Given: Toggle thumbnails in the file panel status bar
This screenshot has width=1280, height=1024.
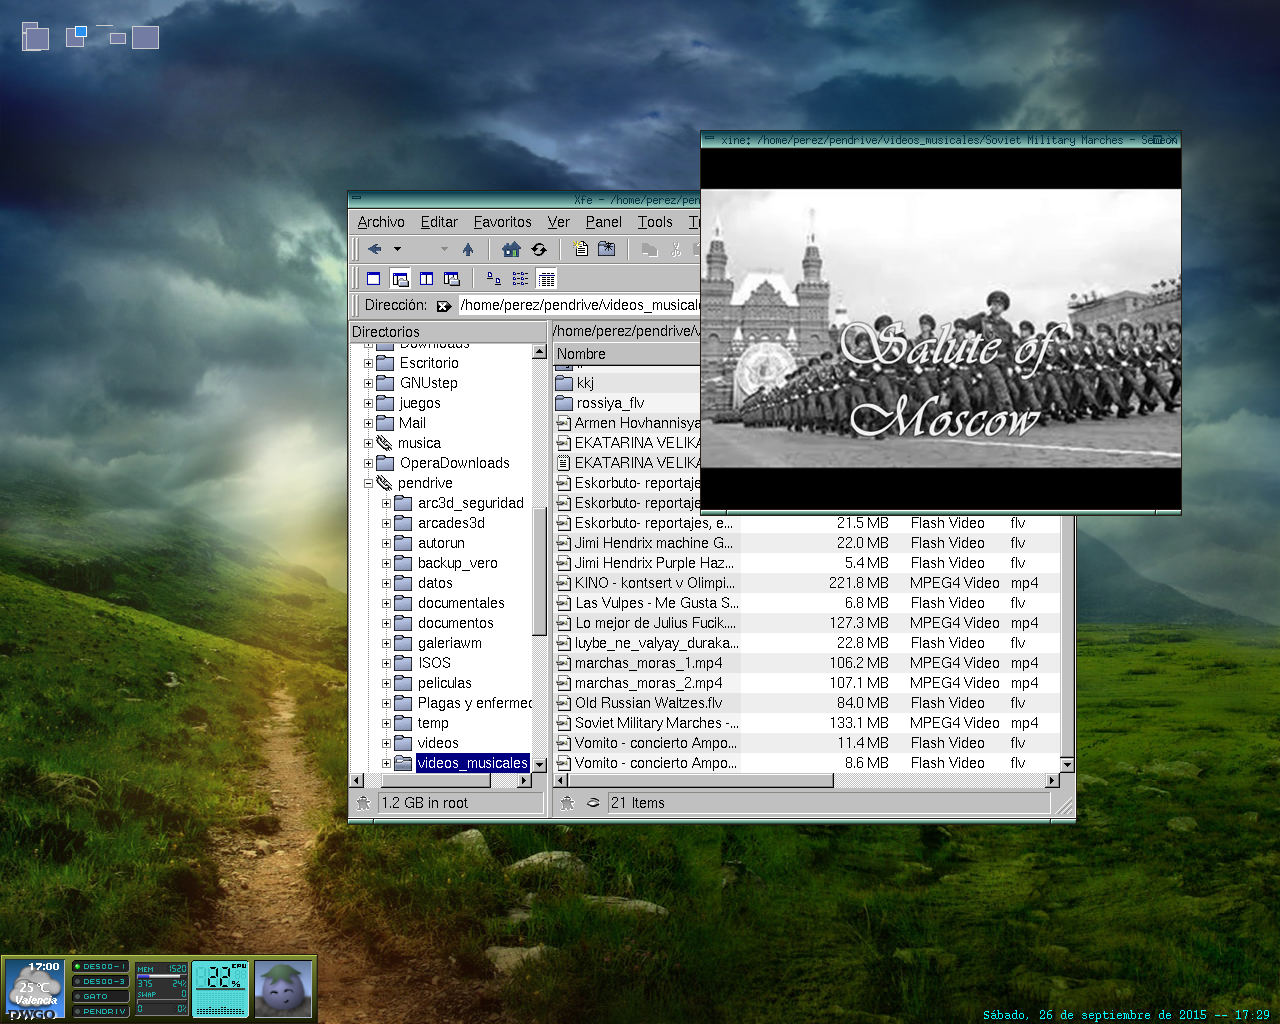Looking at the screenshot, I should 593,803.
